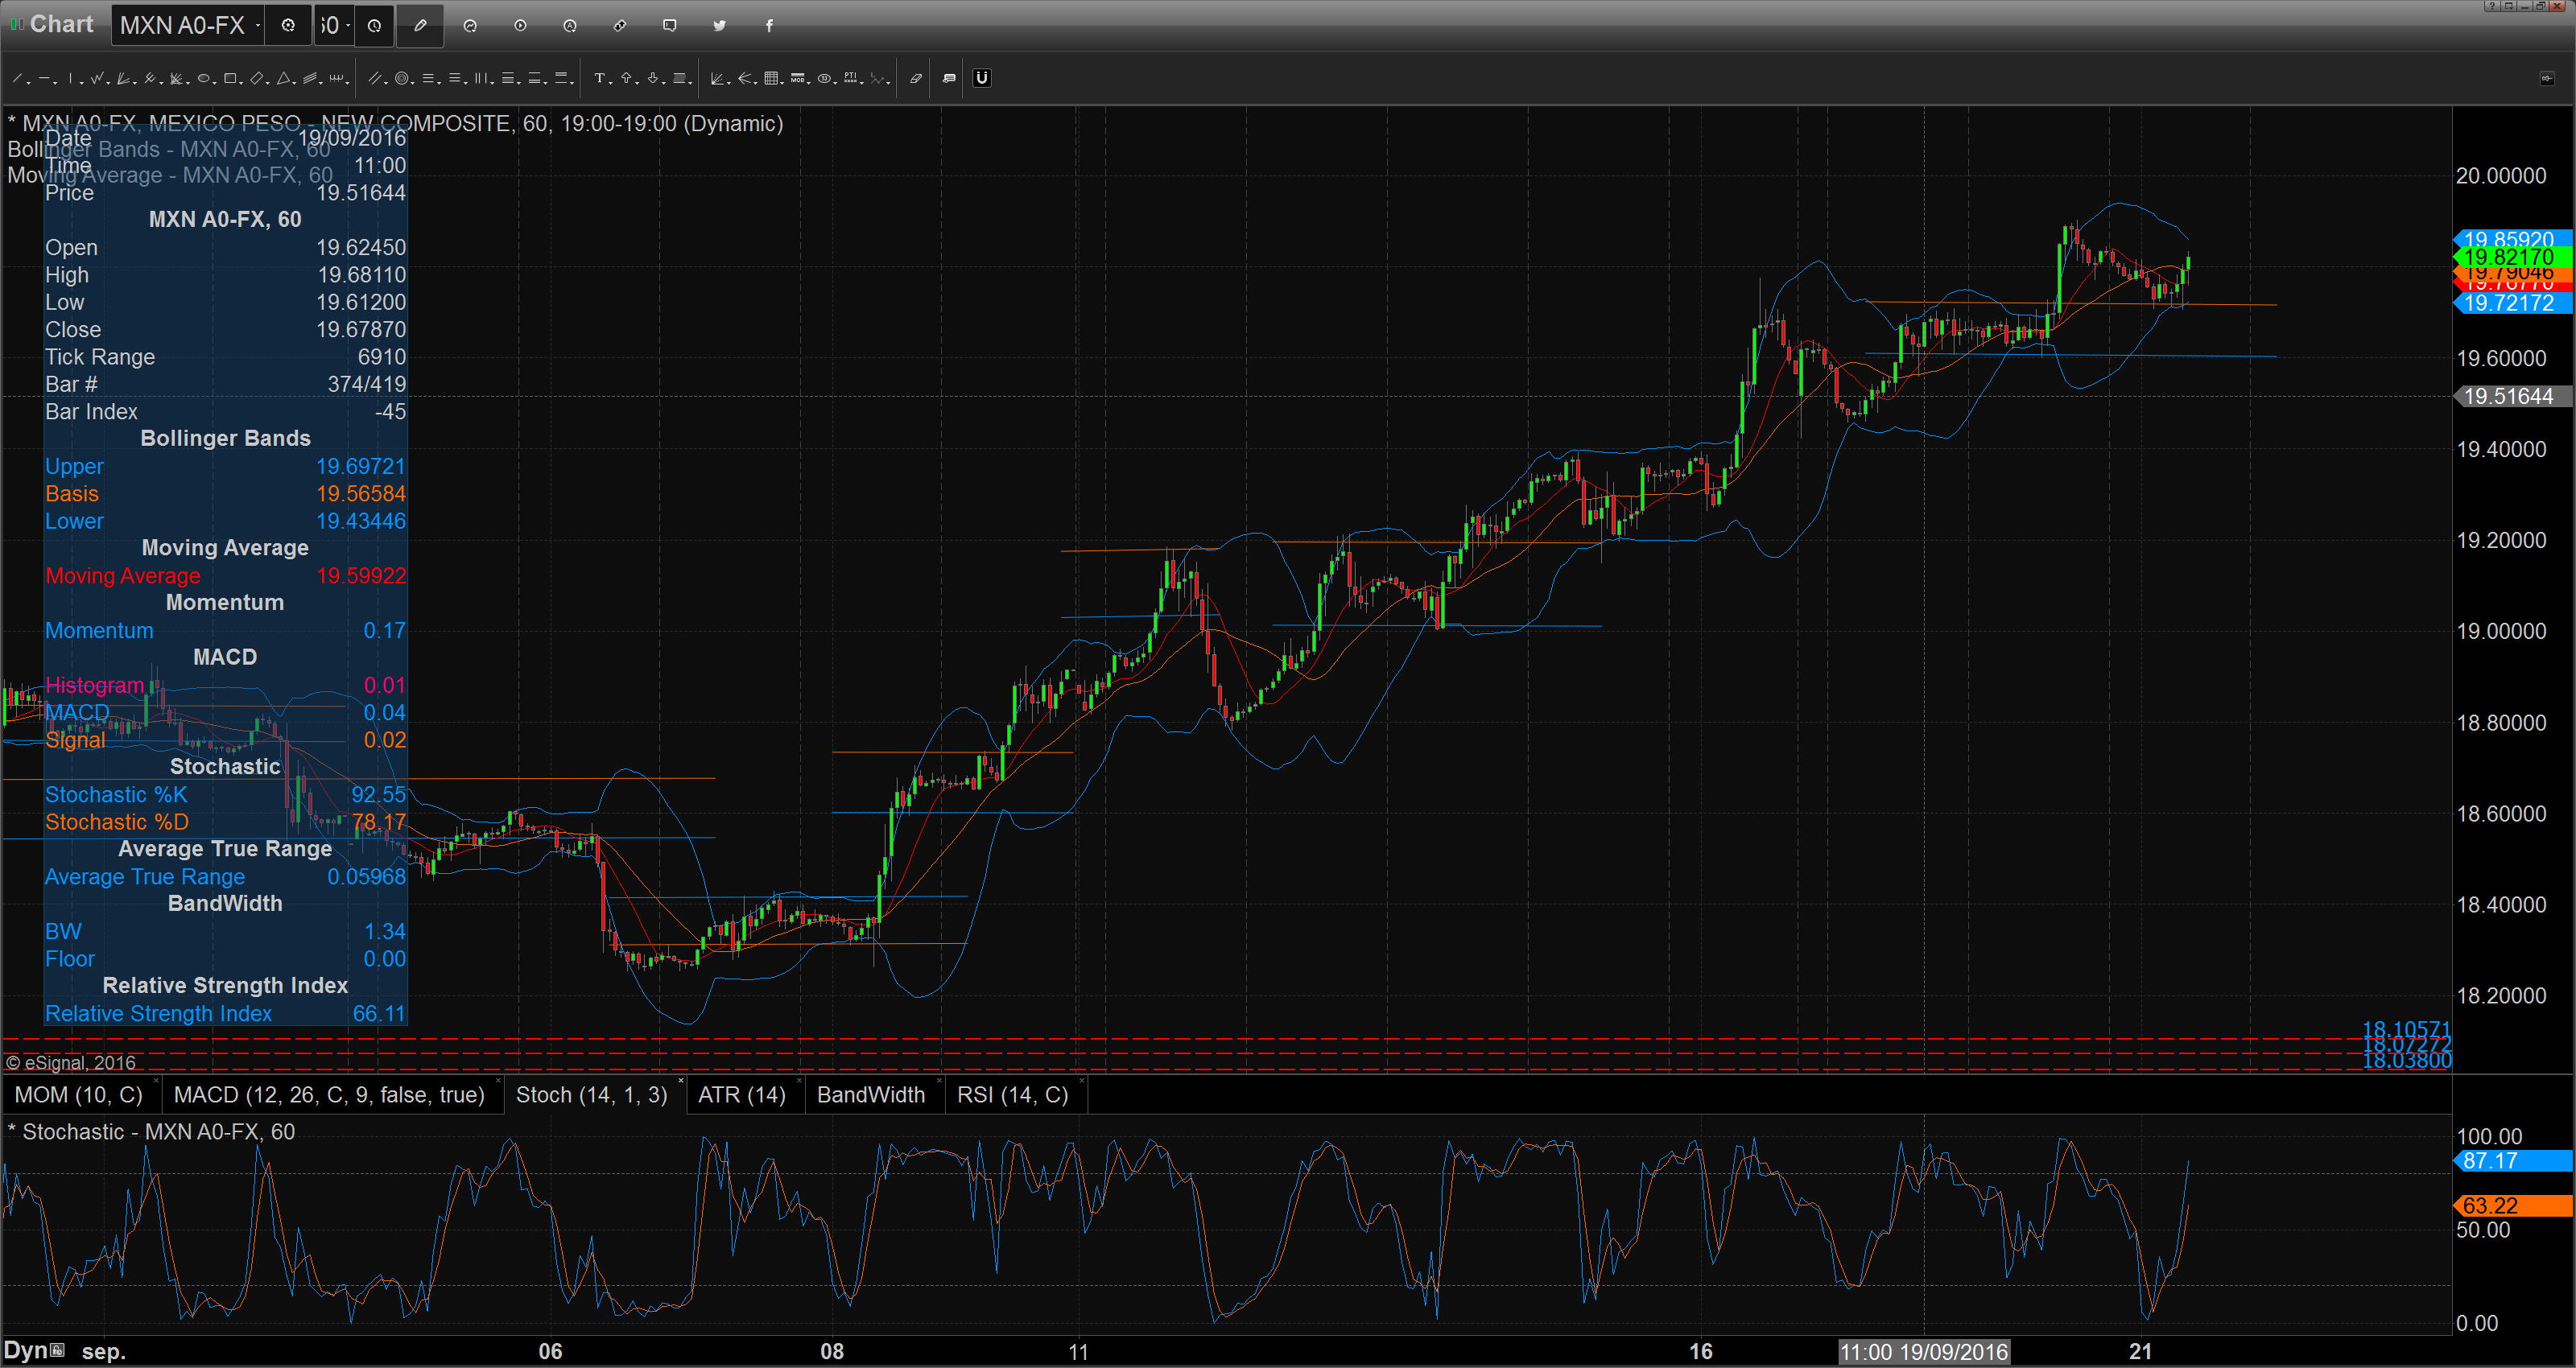Switch to the RSI (14, C) tab
This screenshot has height=1368, width=2576.
click(x=1013, y=1095)
